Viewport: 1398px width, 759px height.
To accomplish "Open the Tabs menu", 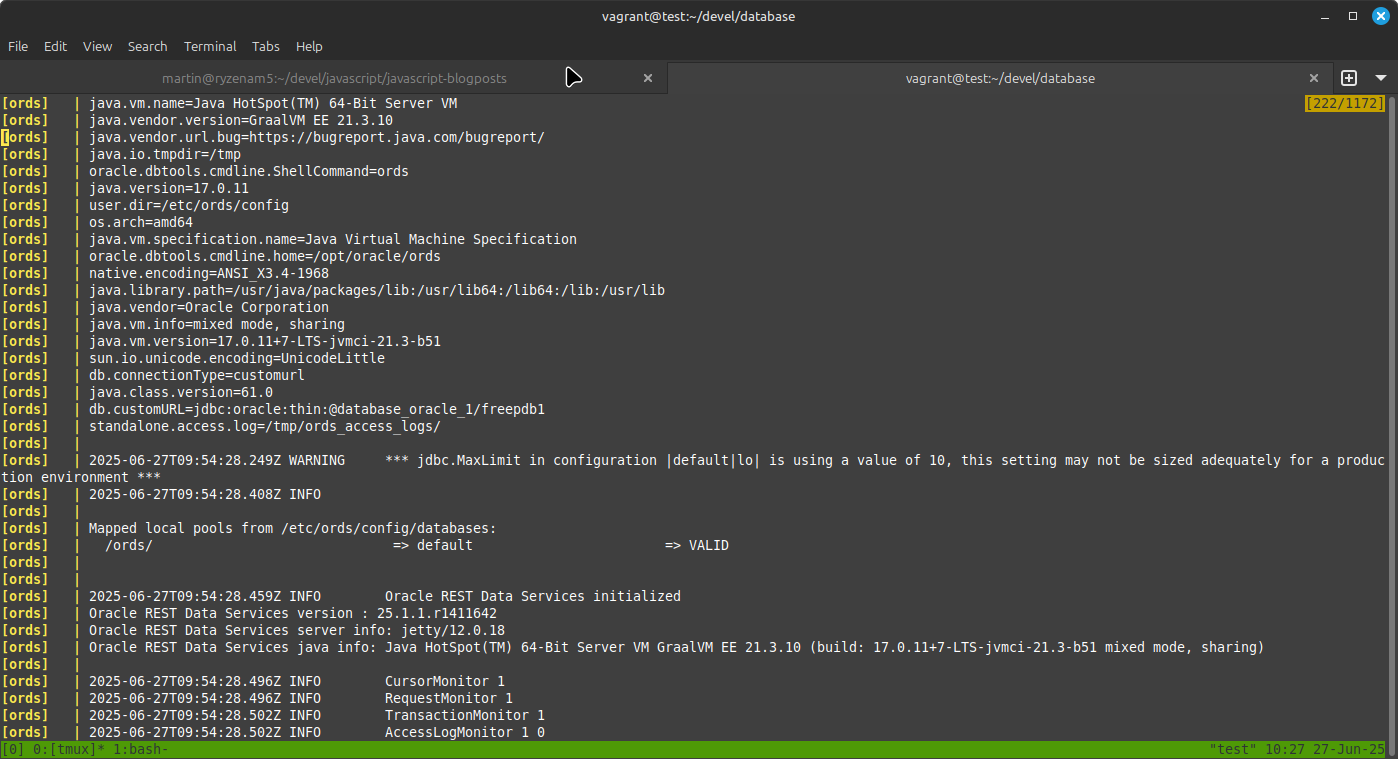I will click(266, 46).
